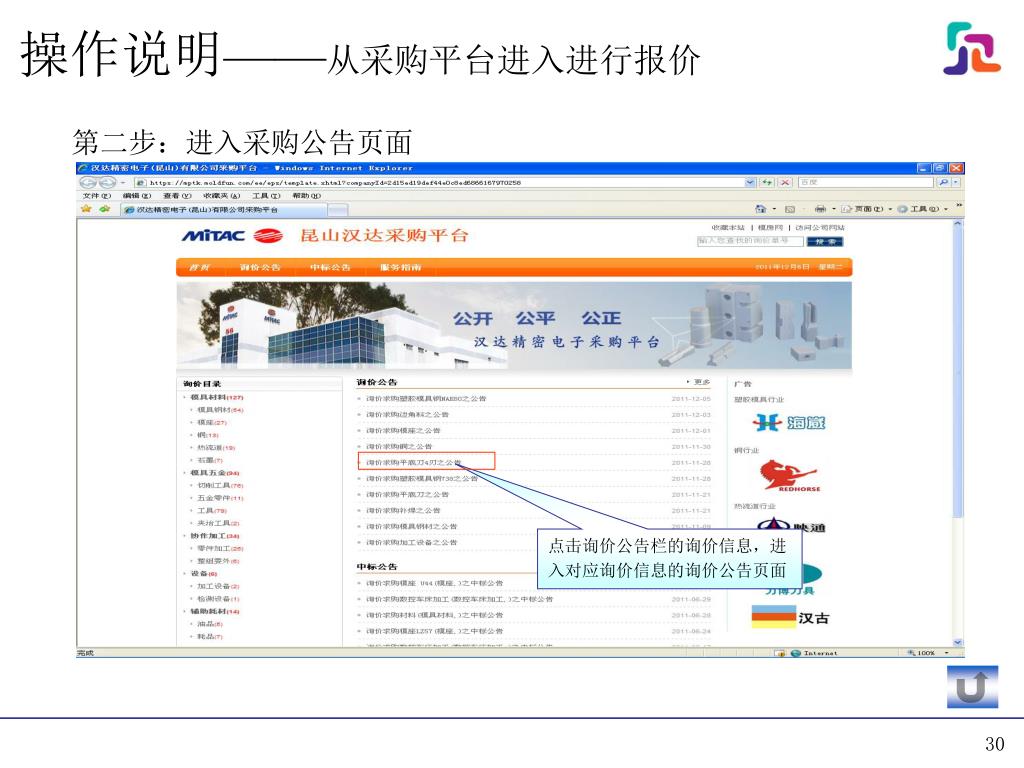Screen dimensions: 1024x768
Task: Select 加工设备 under 设备 category
Action: [218, 586]
